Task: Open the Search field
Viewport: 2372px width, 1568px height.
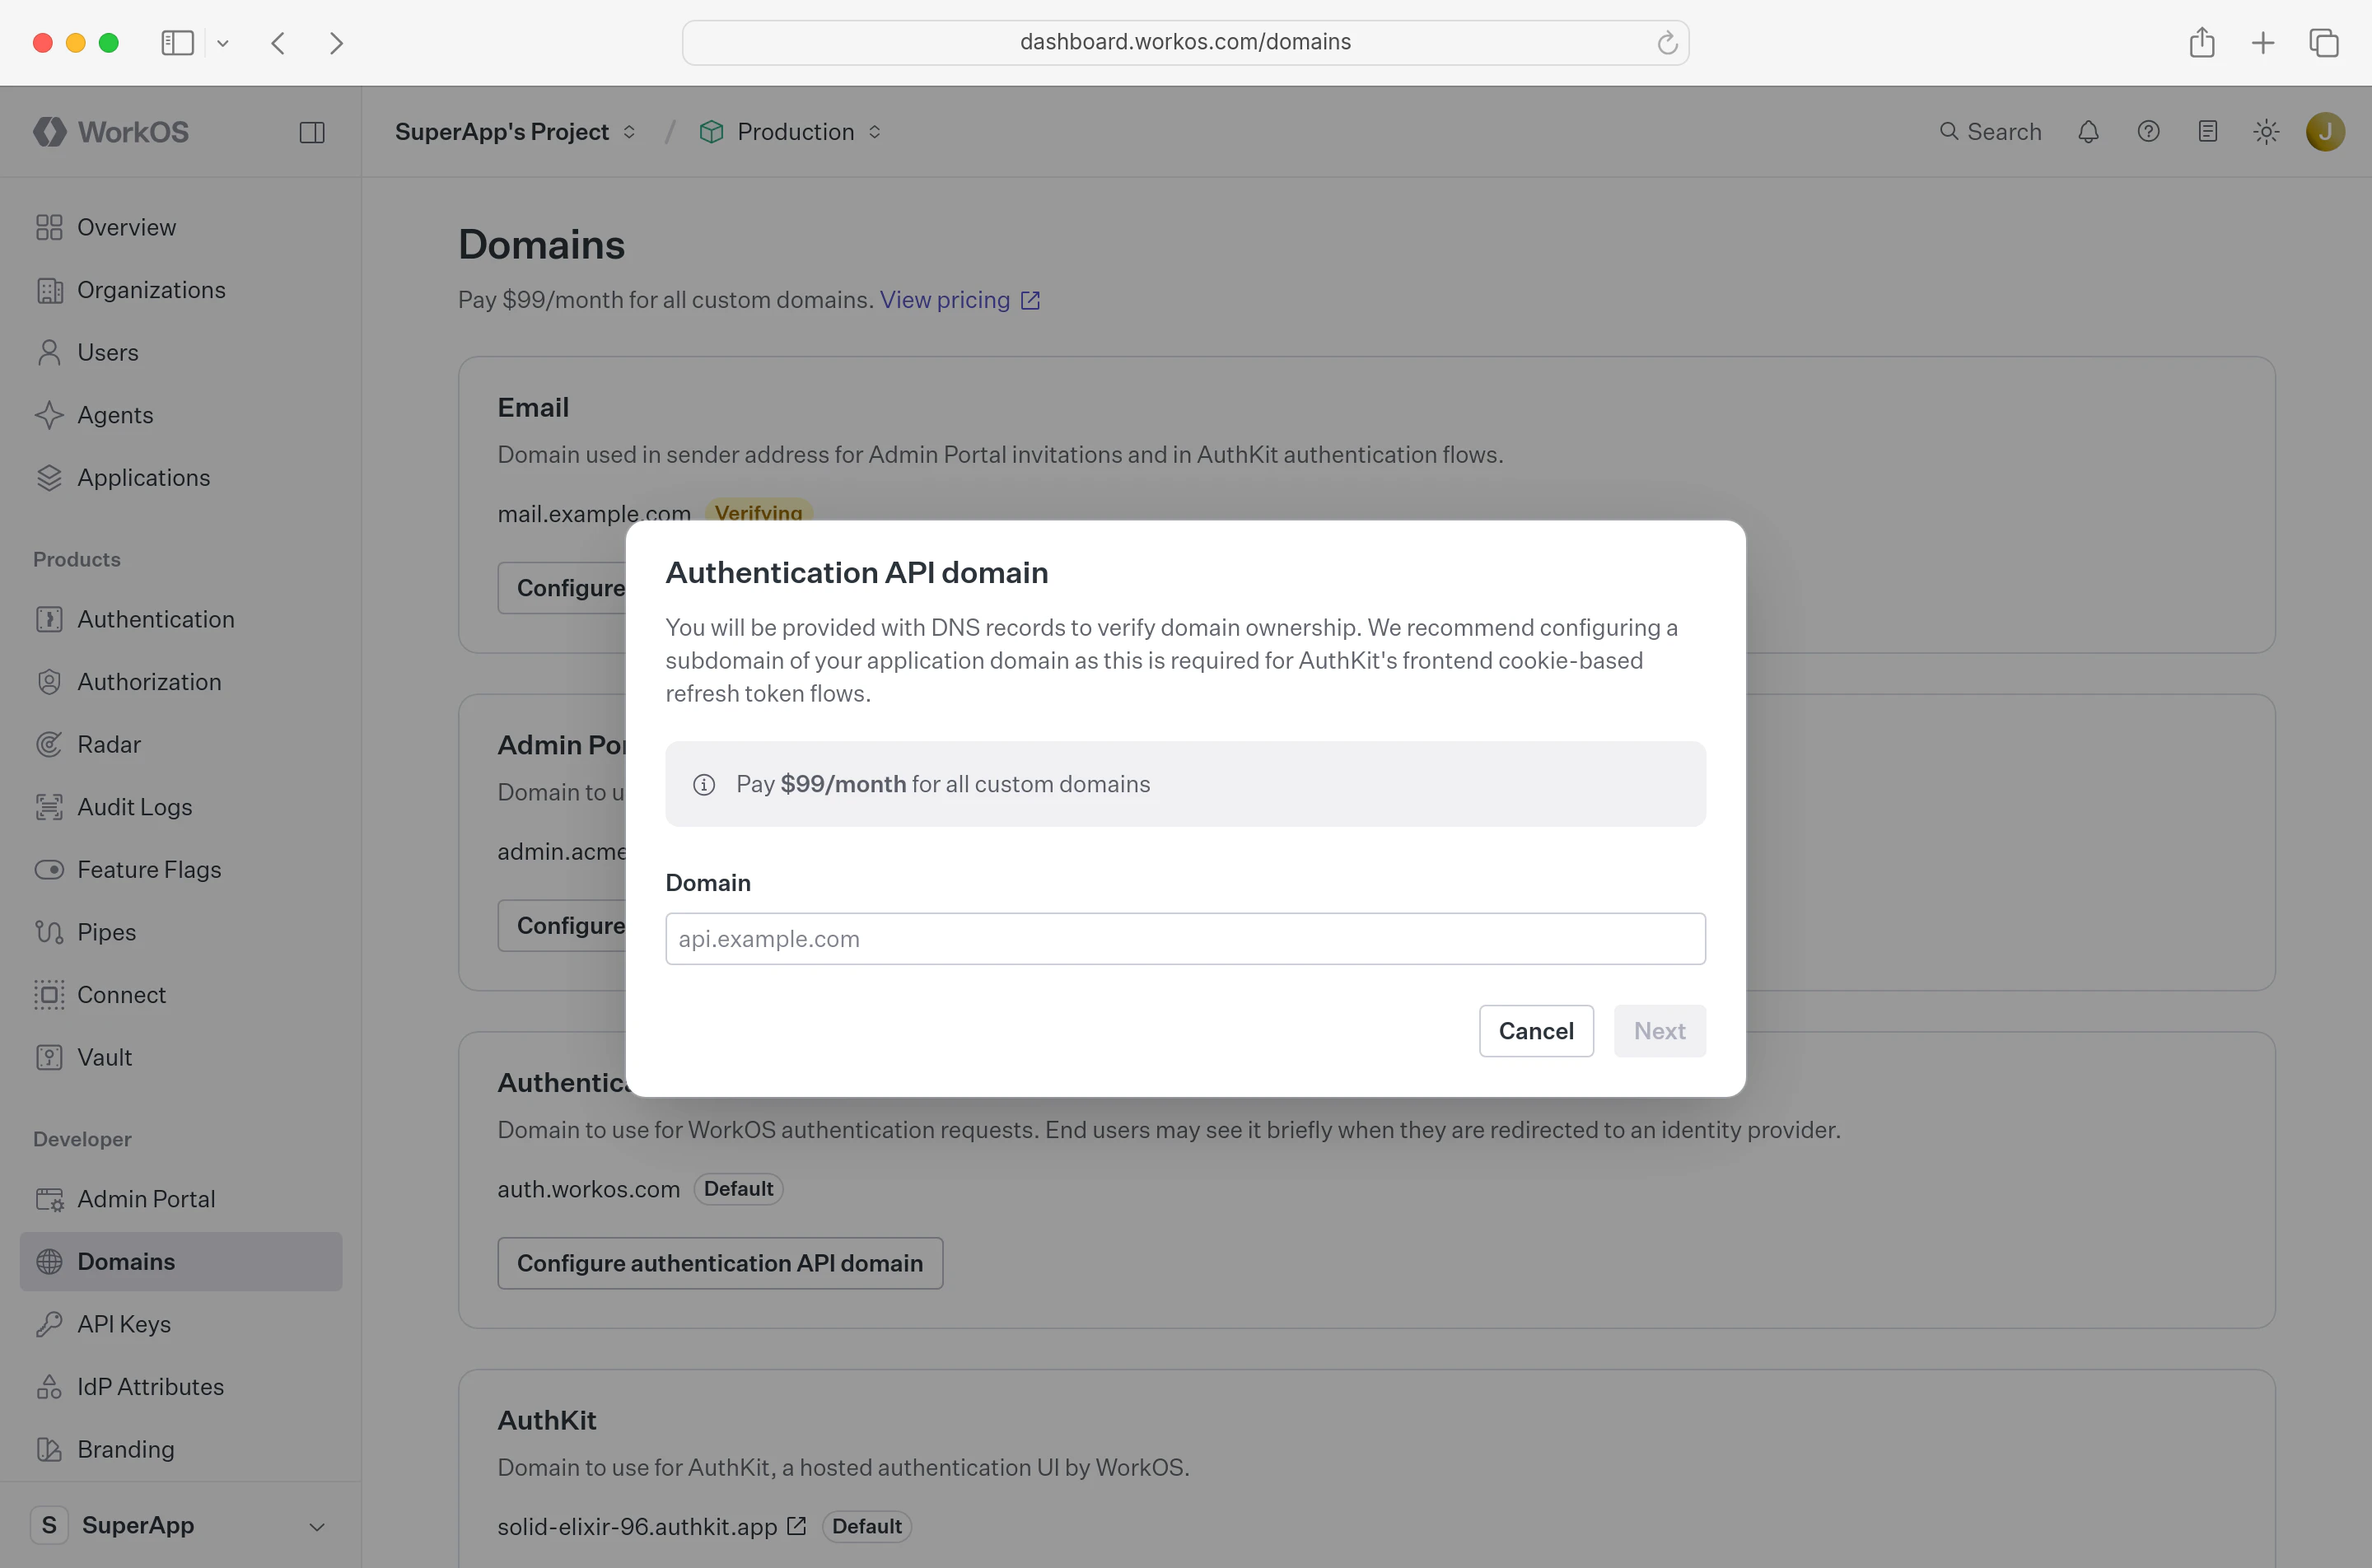Action: [1990, 132]
